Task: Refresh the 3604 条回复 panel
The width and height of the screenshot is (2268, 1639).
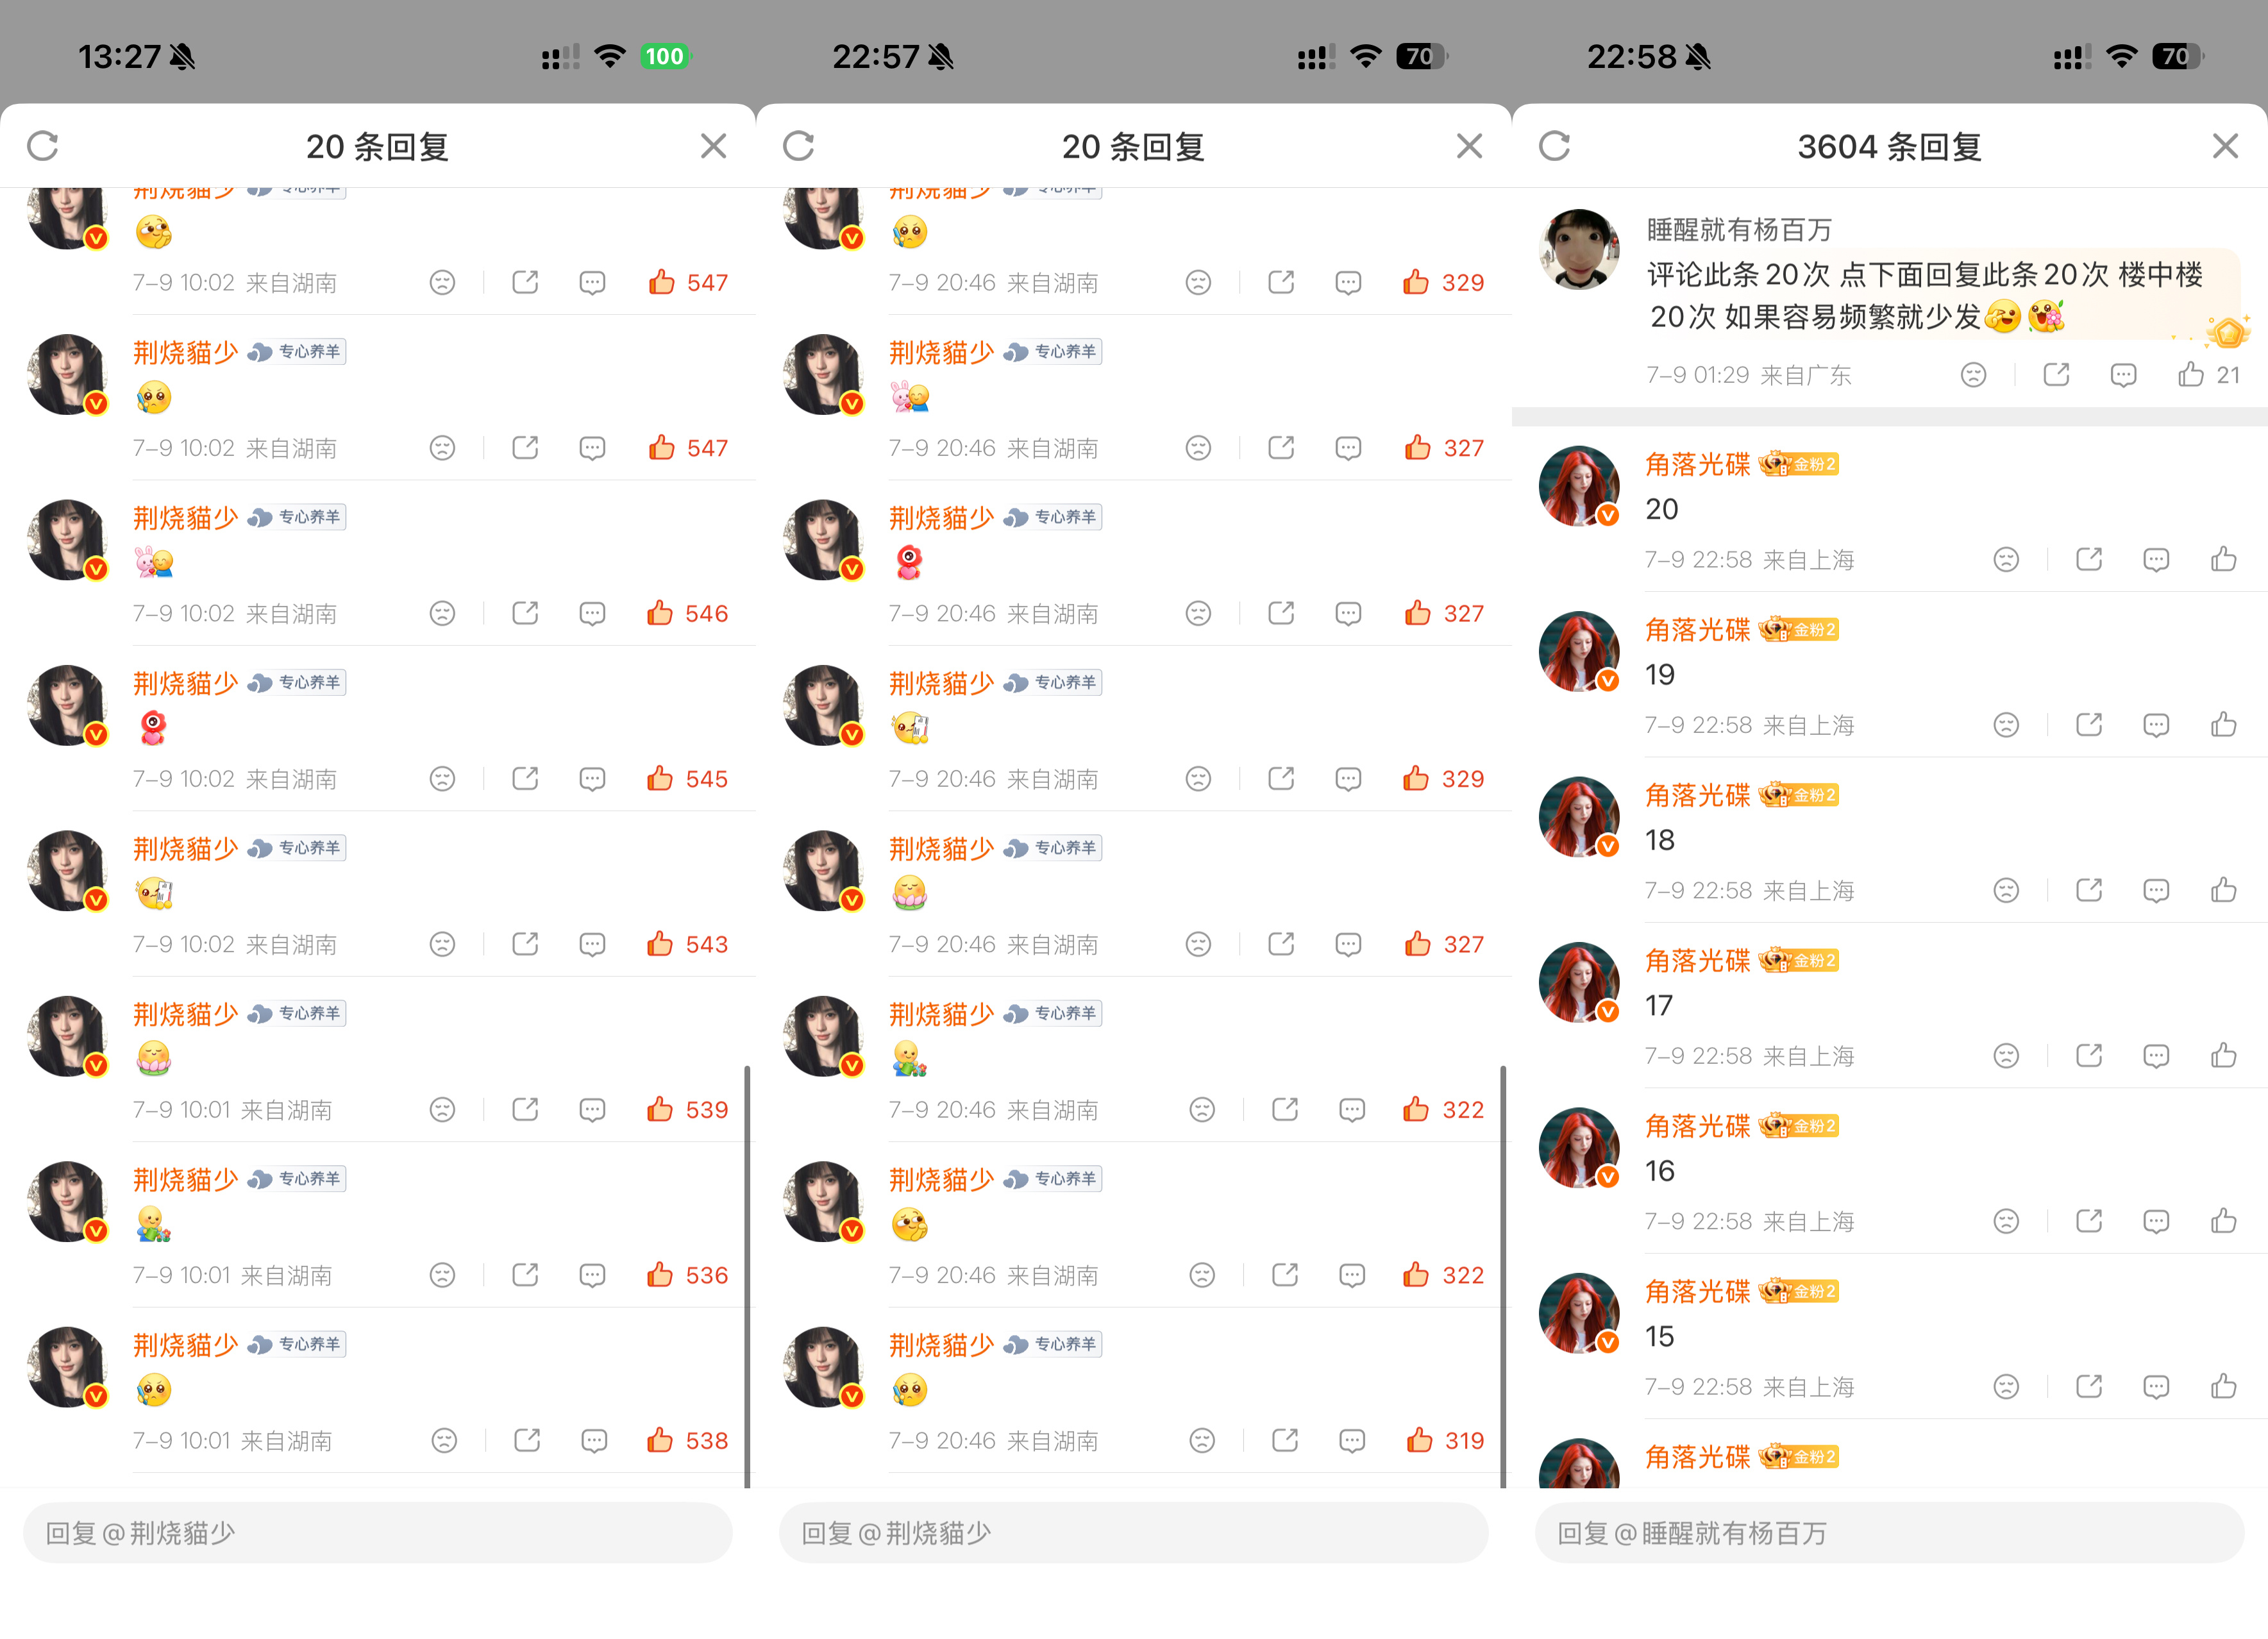Action: tap(1554, 146)
